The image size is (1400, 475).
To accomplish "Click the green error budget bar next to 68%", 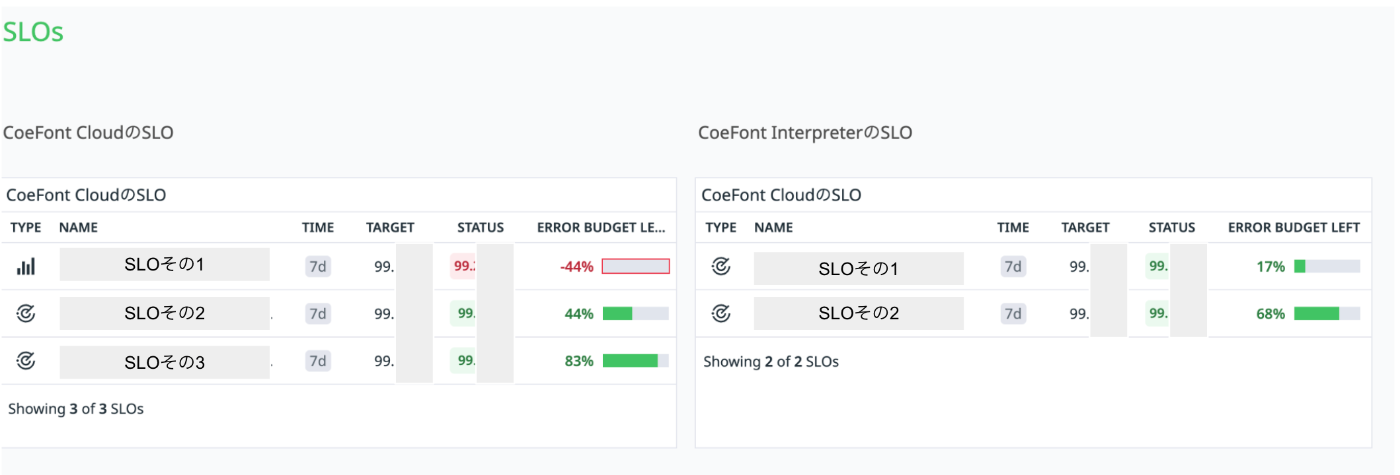I will coord(1327,313).
